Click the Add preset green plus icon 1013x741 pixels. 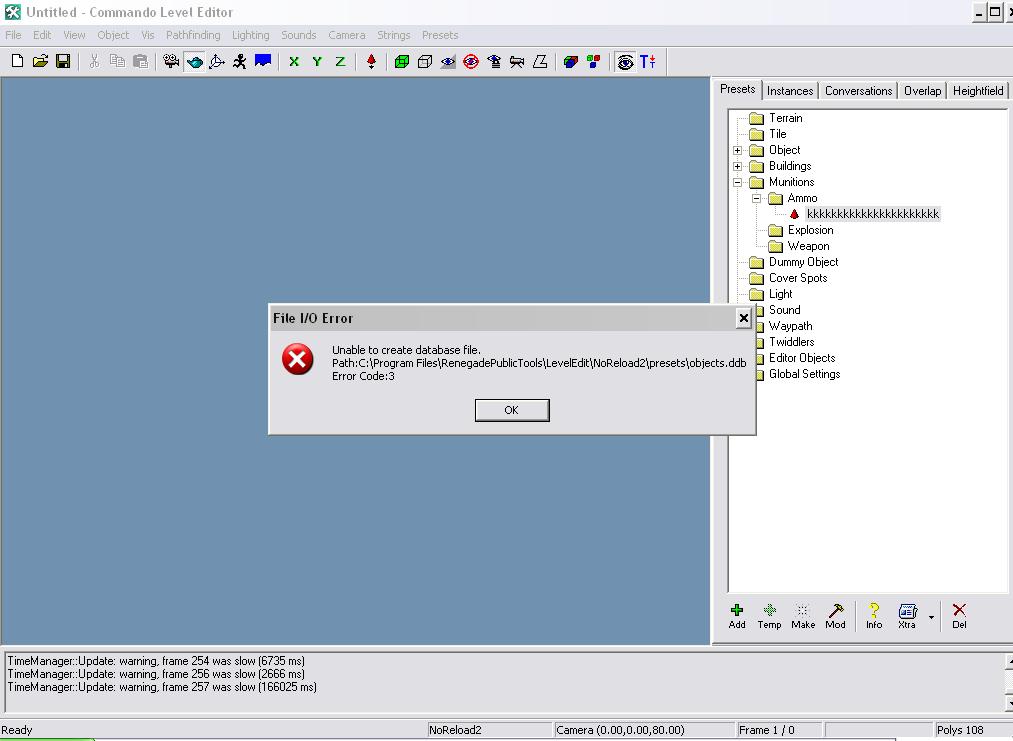coord(737,616)
